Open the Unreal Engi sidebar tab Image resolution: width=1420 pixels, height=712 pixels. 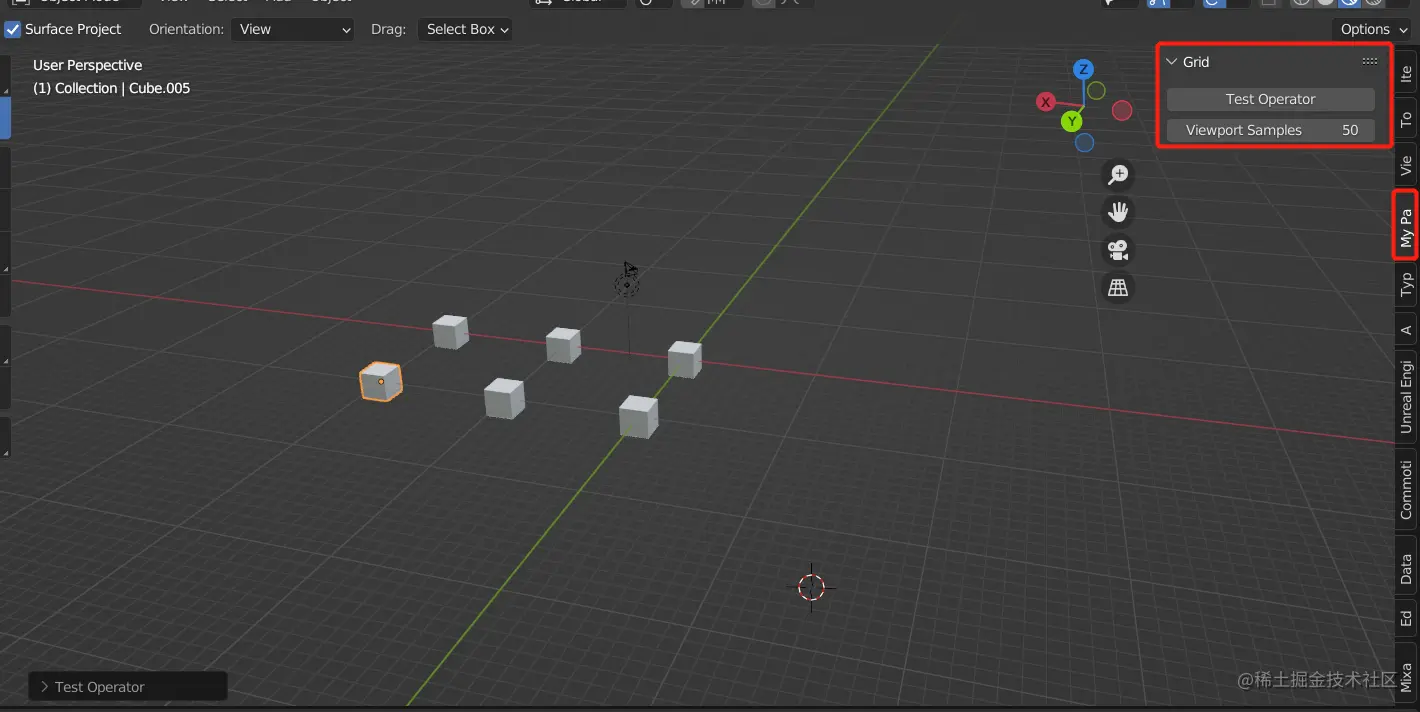(1407, 396)
